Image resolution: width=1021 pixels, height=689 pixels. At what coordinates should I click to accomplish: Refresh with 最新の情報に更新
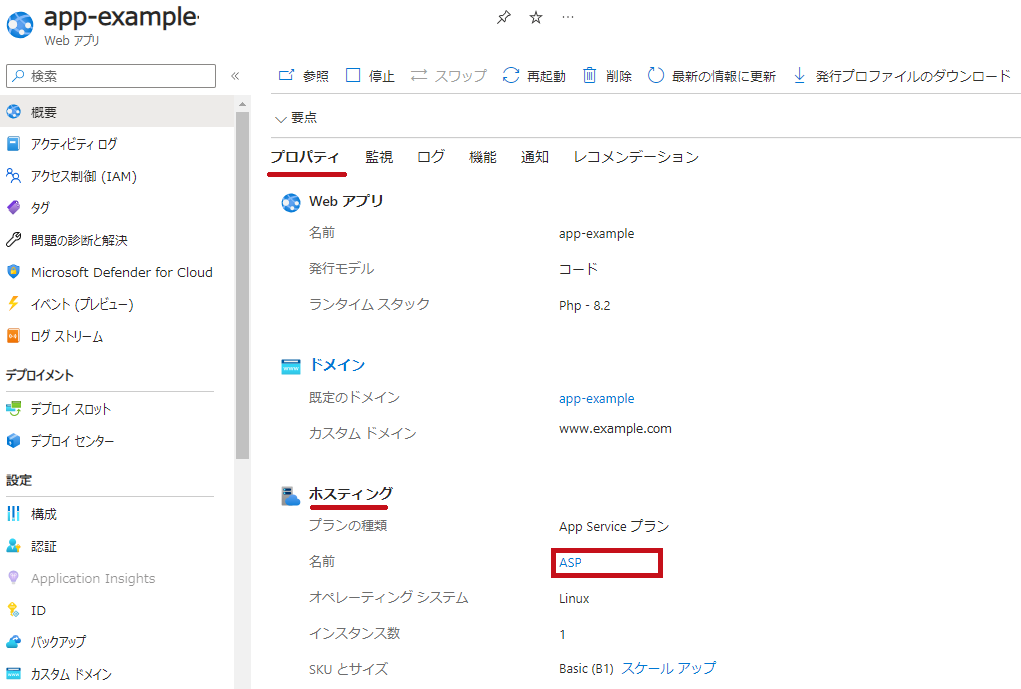(x=712, y=76)
